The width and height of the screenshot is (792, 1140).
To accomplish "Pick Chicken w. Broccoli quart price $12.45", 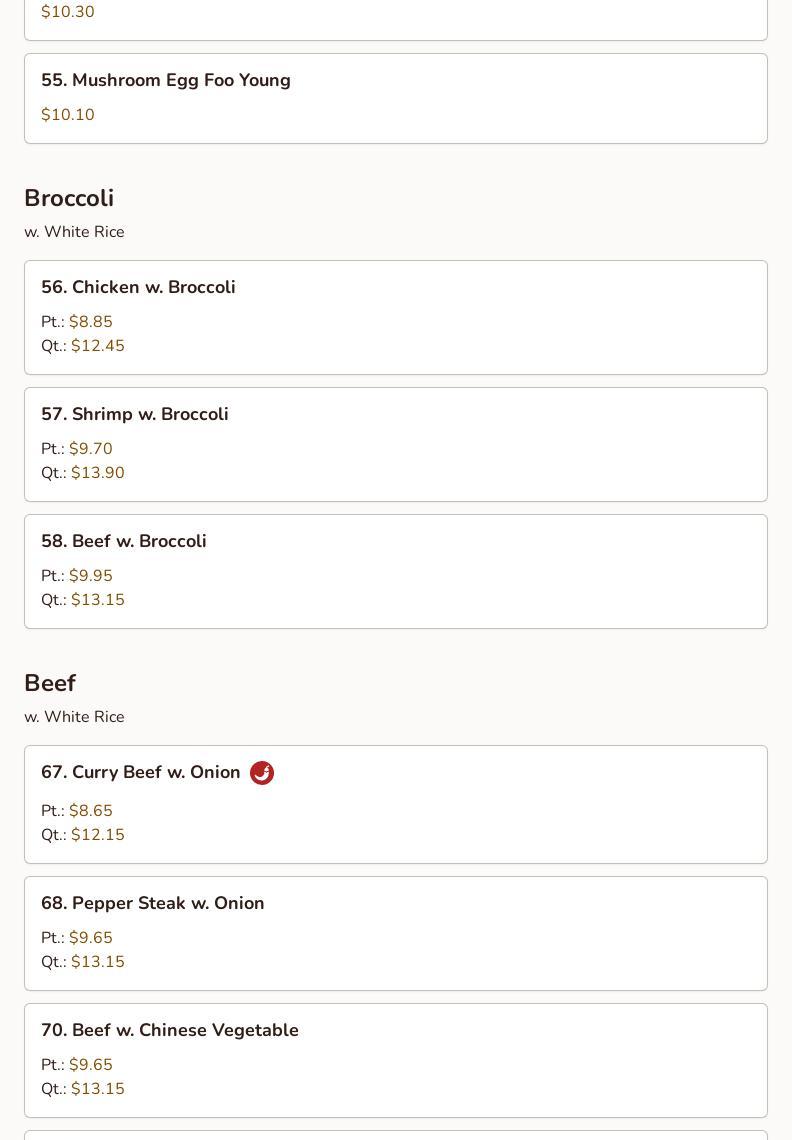I will coord(97,345).
